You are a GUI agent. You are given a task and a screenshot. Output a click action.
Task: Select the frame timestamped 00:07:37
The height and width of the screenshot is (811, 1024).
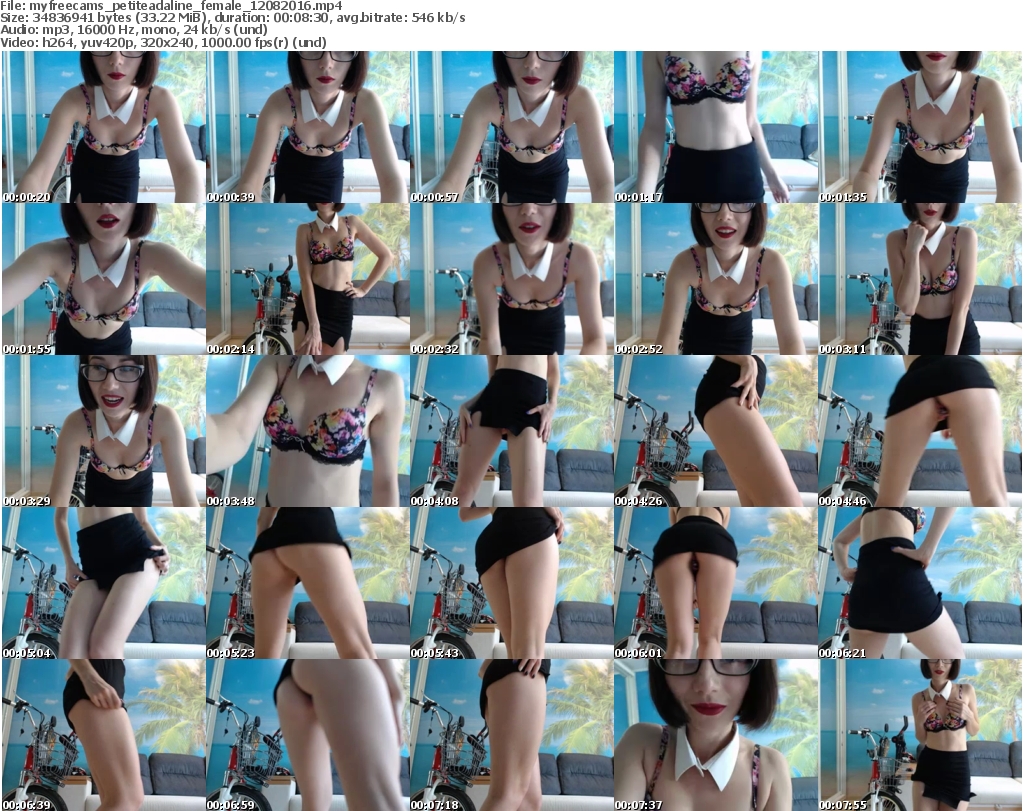[x=716, y=735]
